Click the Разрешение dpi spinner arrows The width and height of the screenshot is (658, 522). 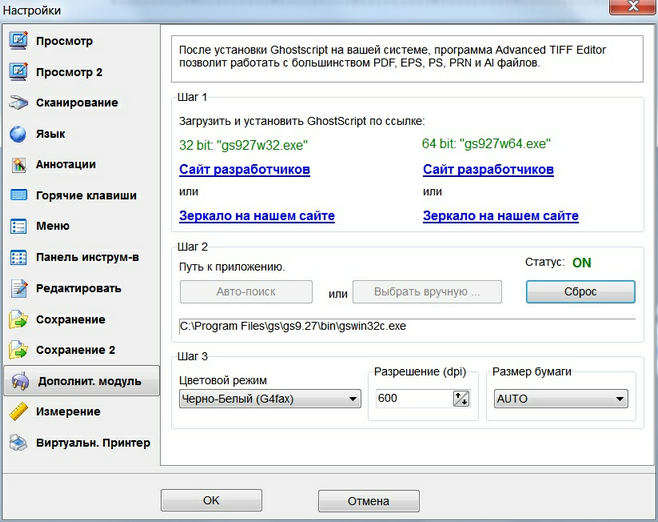(x=461, y=399)
